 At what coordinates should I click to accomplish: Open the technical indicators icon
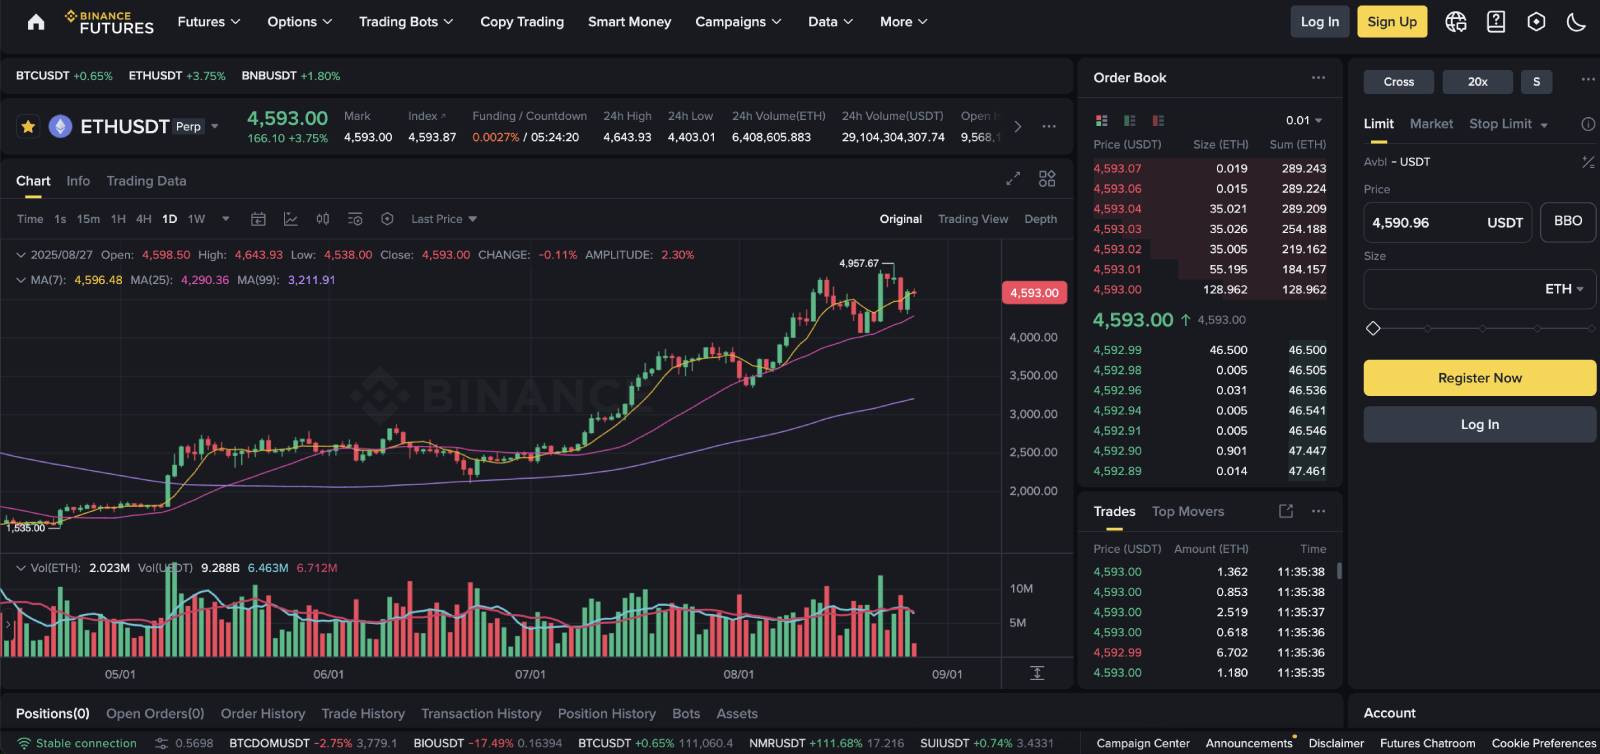coord(291,219)
